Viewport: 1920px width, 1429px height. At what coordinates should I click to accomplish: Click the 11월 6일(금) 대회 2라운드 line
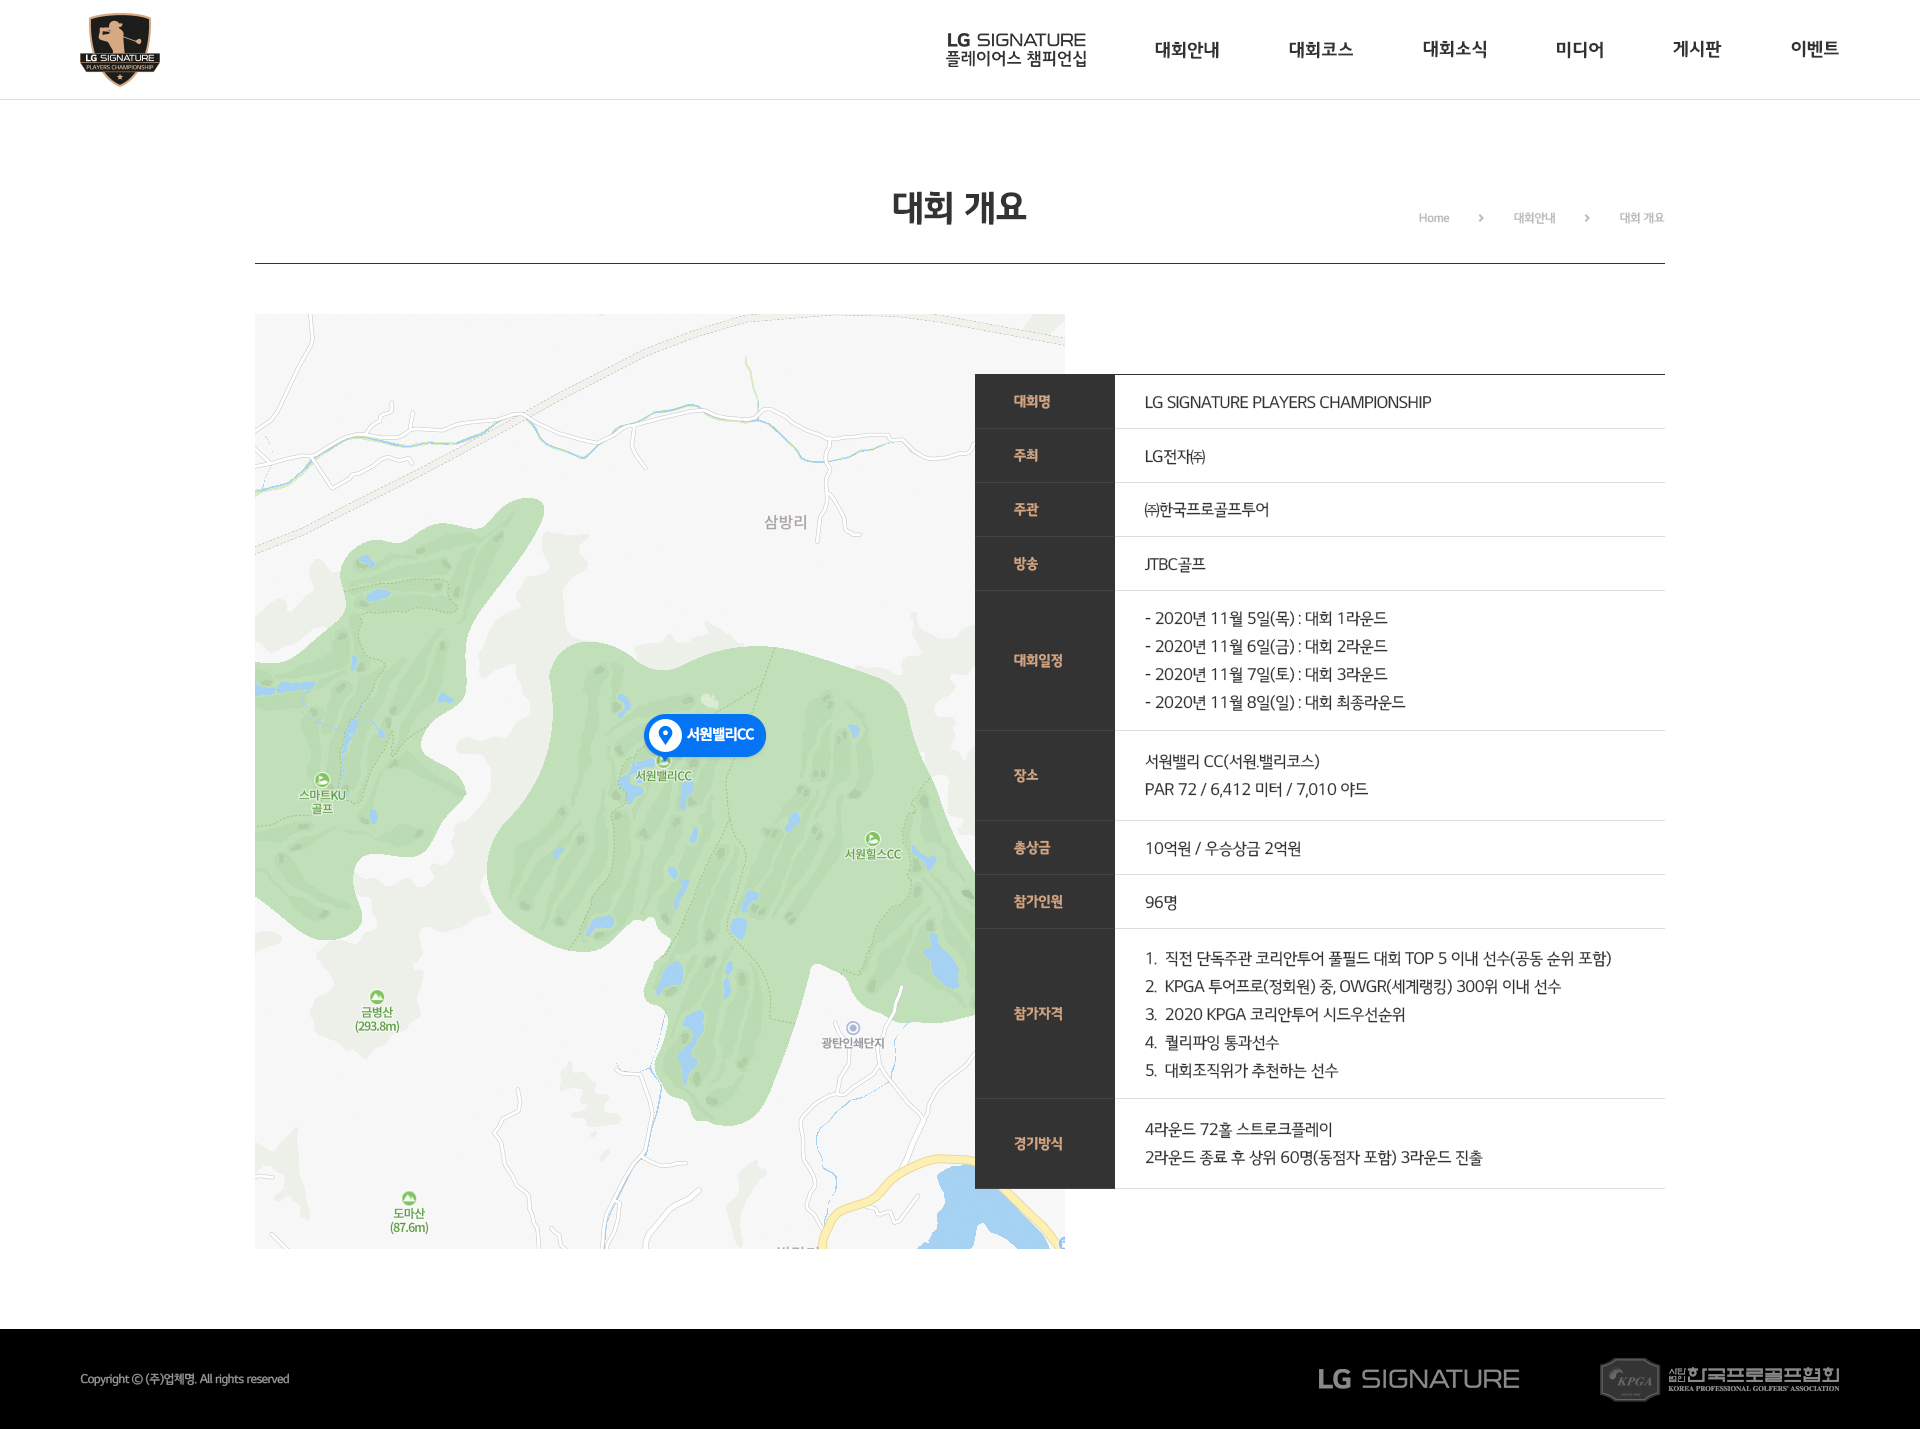(x=1266, y=647)
